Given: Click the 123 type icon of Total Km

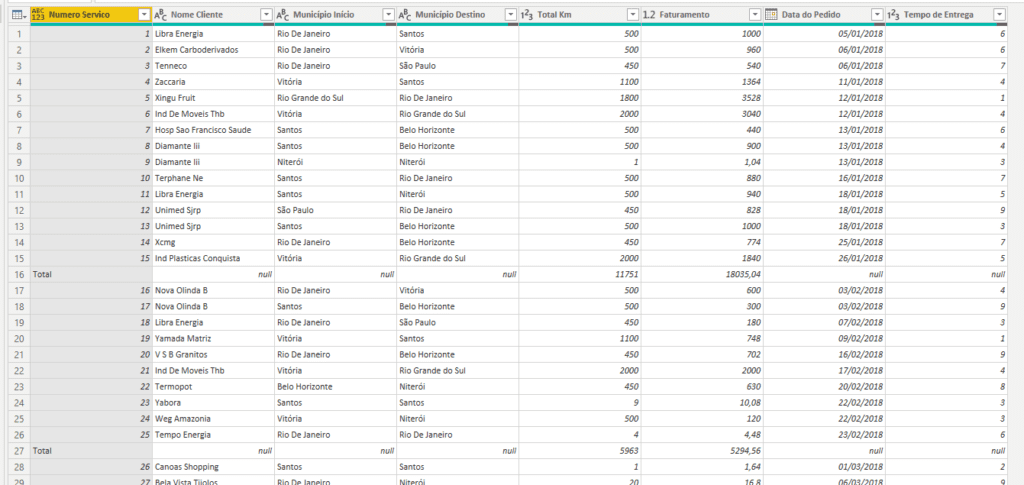Looking at the screenshot, I should tap(527, 14).
